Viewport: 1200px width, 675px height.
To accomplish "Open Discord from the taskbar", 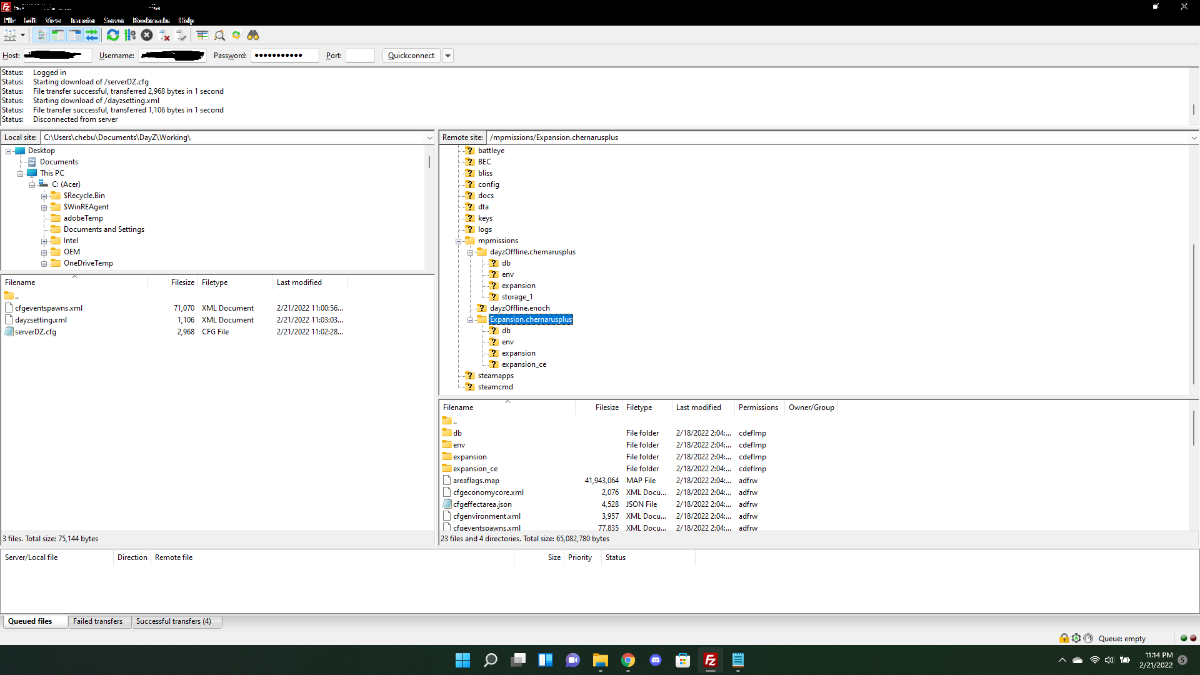I will click(x=655, y=660).
